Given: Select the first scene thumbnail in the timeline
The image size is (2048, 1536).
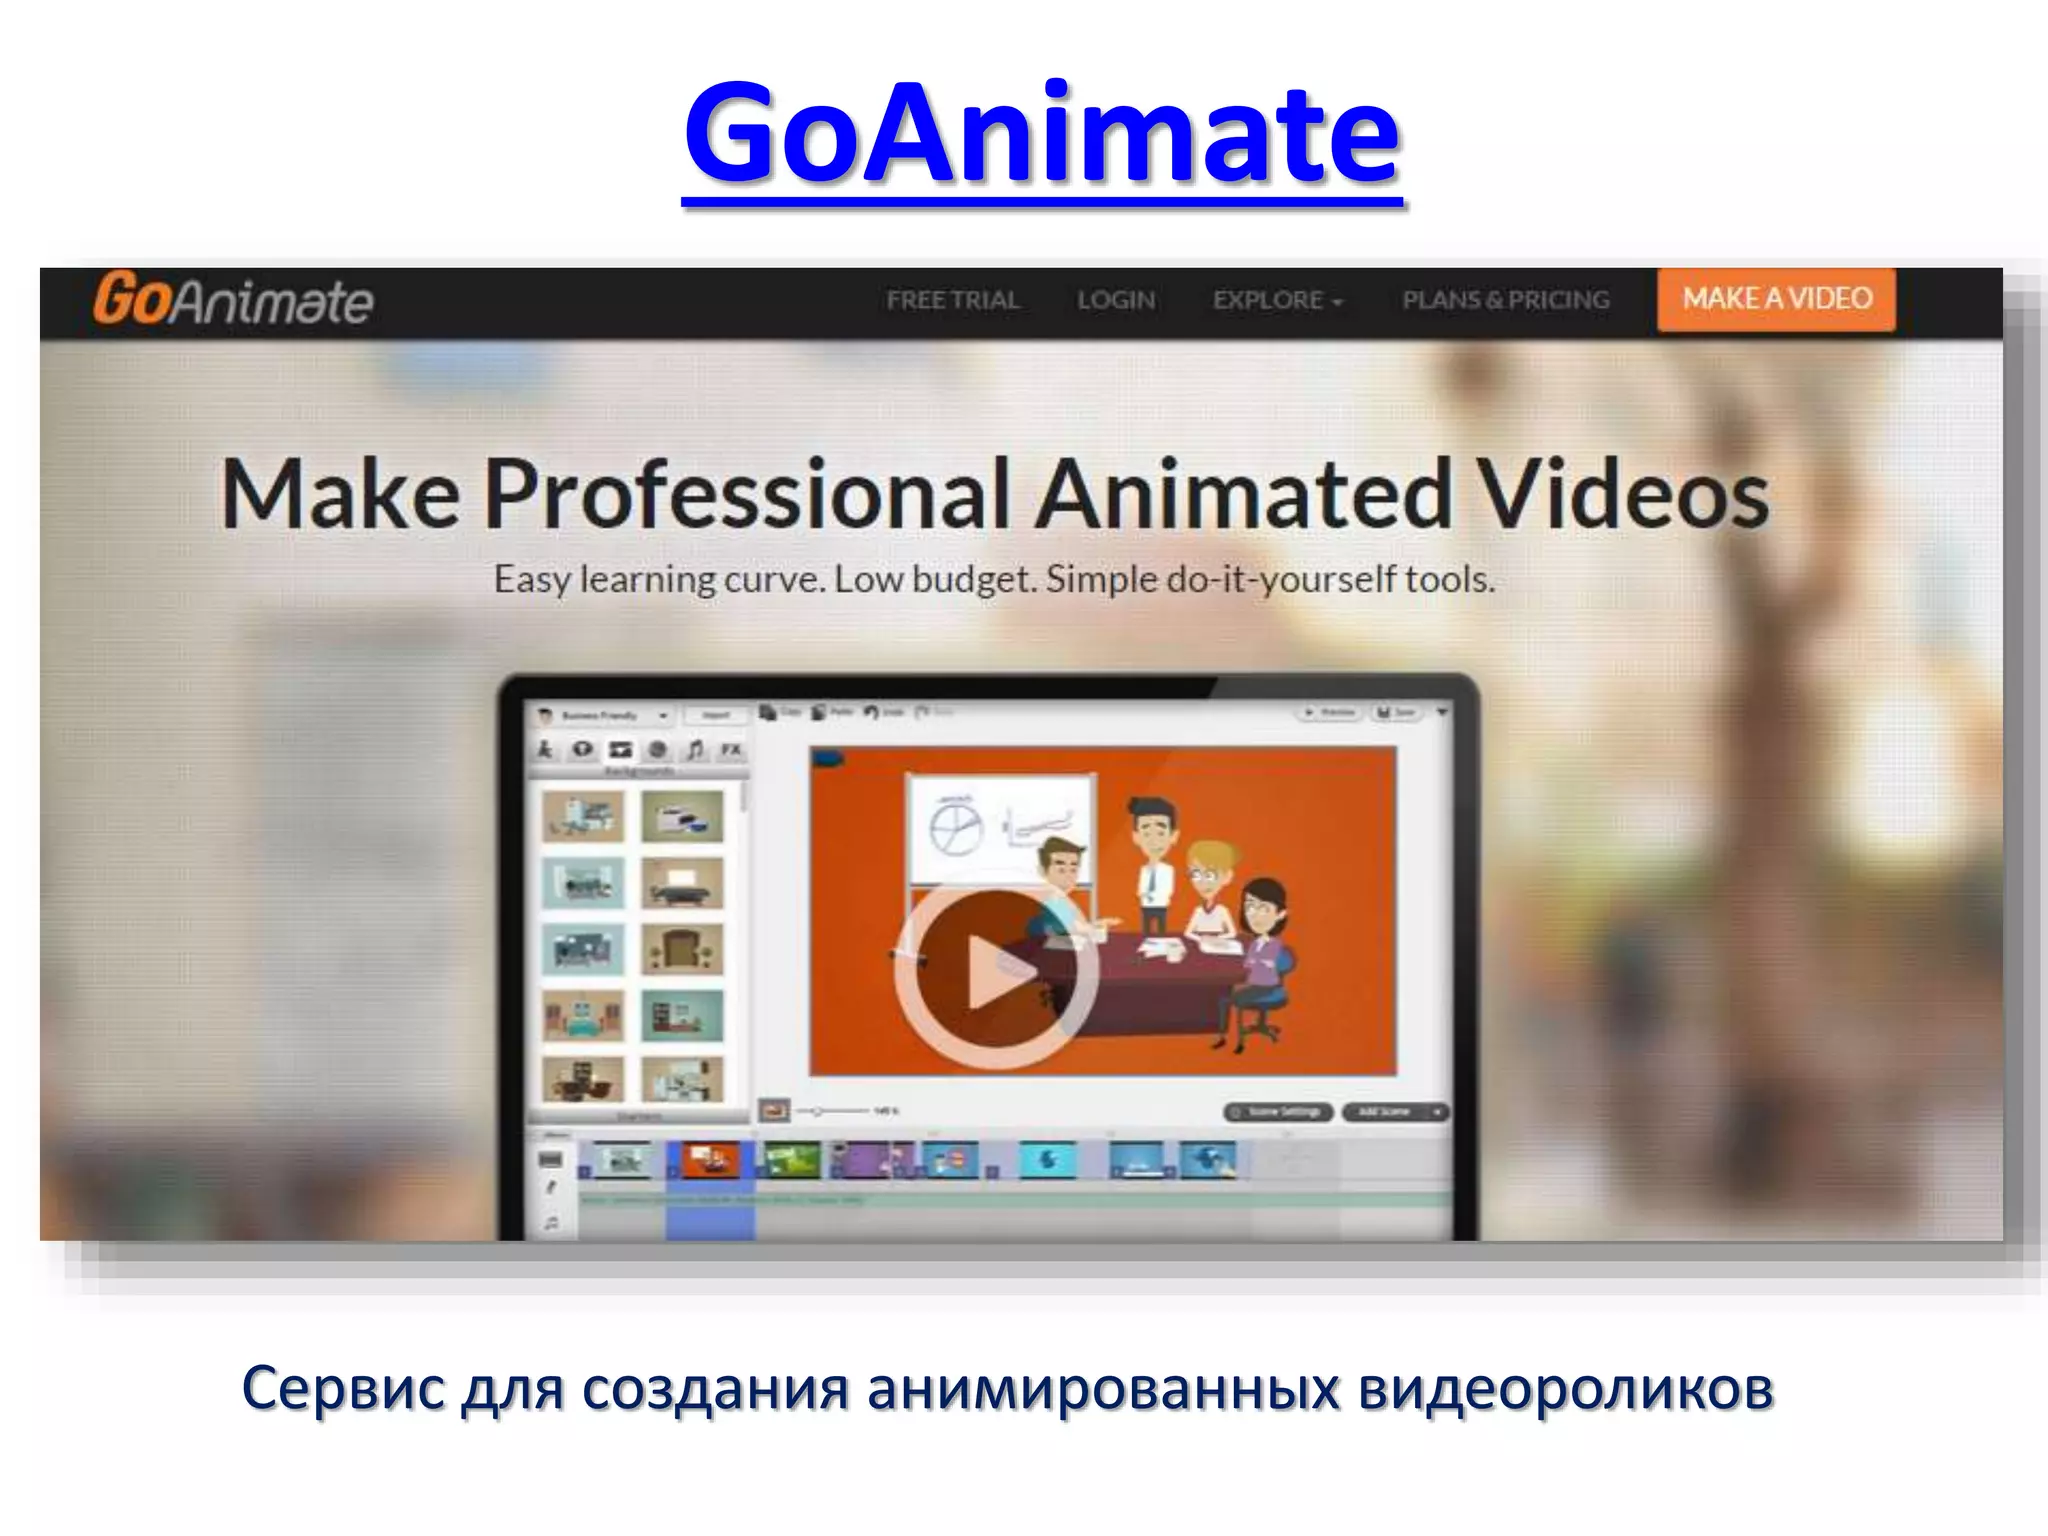Looking at the screenshot, I should pos(623,1160).
